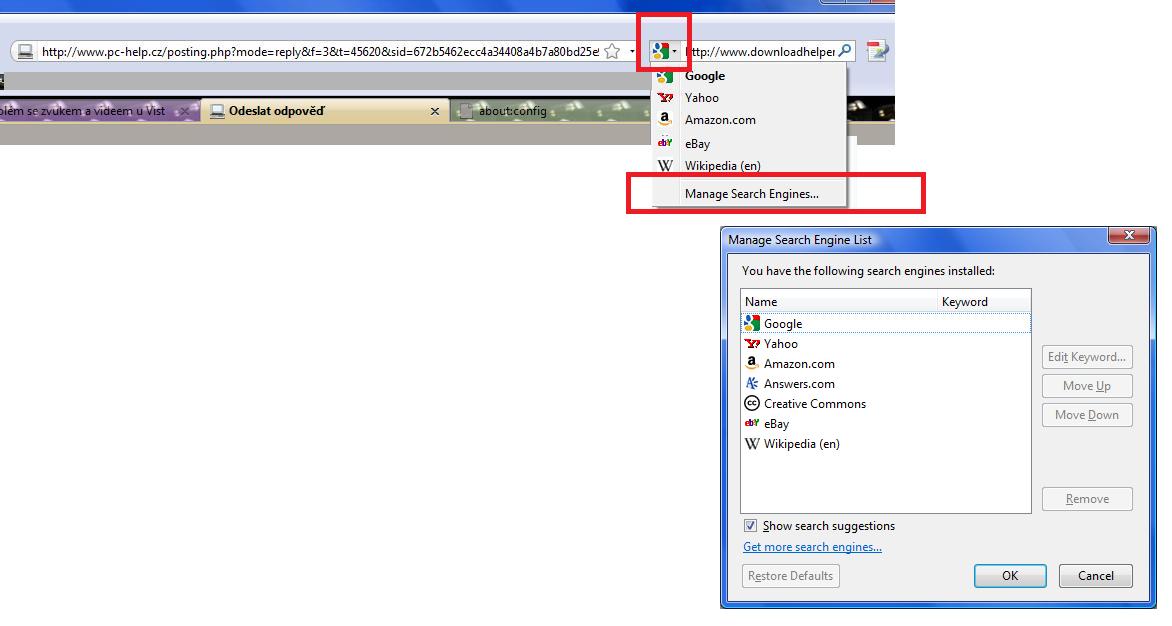
Task: Click the page icon beside the URL bar
Action: 25,52
